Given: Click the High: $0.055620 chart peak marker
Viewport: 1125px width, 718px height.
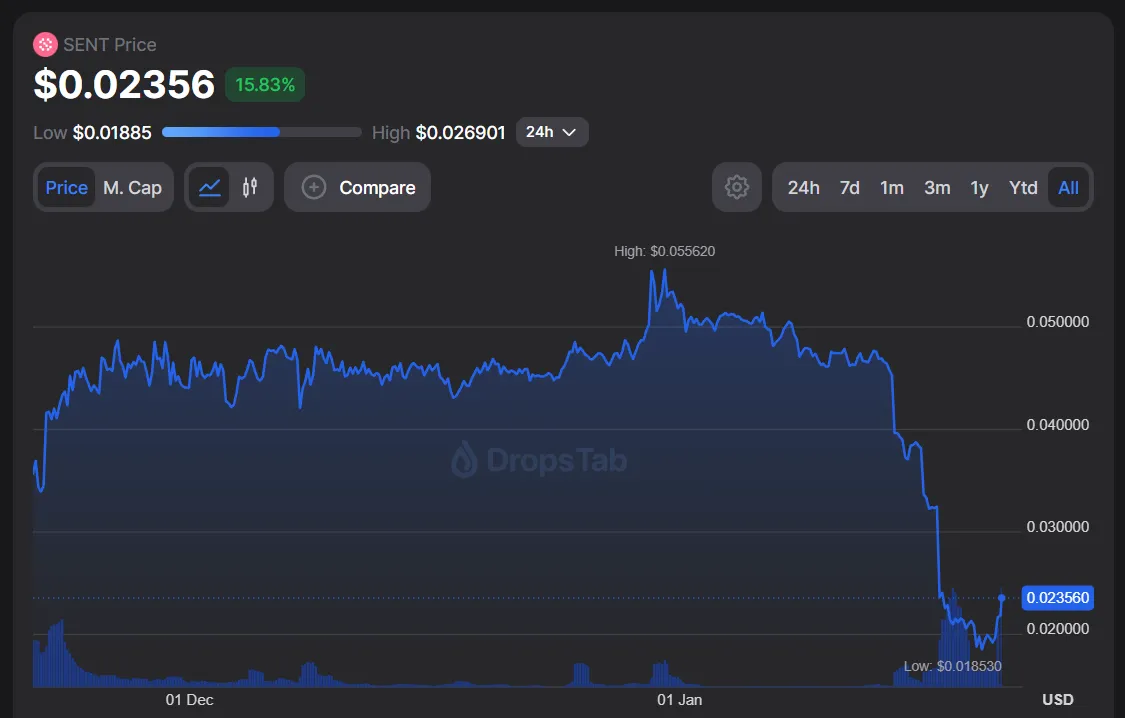Looking at the screenshot, I should point(664,251).
